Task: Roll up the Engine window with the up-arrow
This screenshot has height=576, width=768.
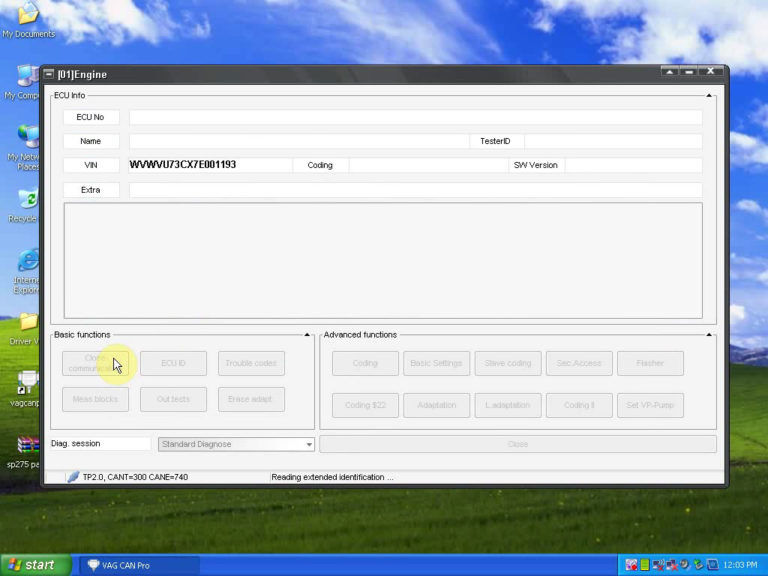Action: pyautogui.click(x=670, y=72)
